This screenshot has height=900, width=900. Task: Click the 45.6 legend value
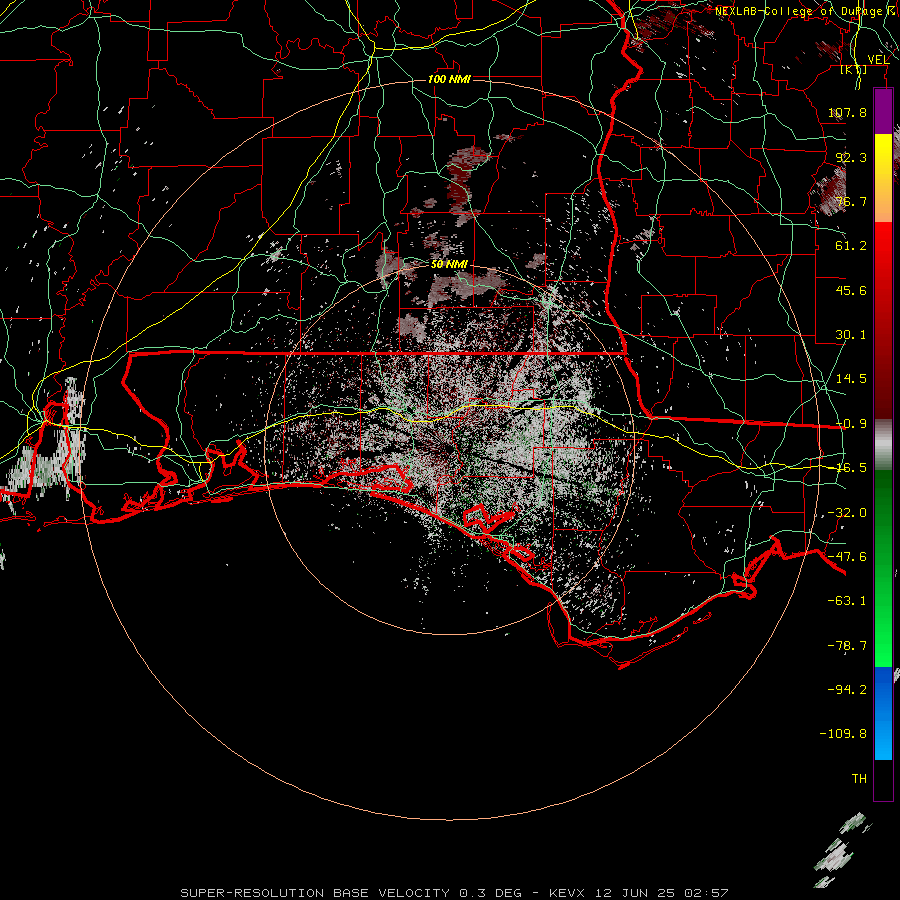click(851, 290)
